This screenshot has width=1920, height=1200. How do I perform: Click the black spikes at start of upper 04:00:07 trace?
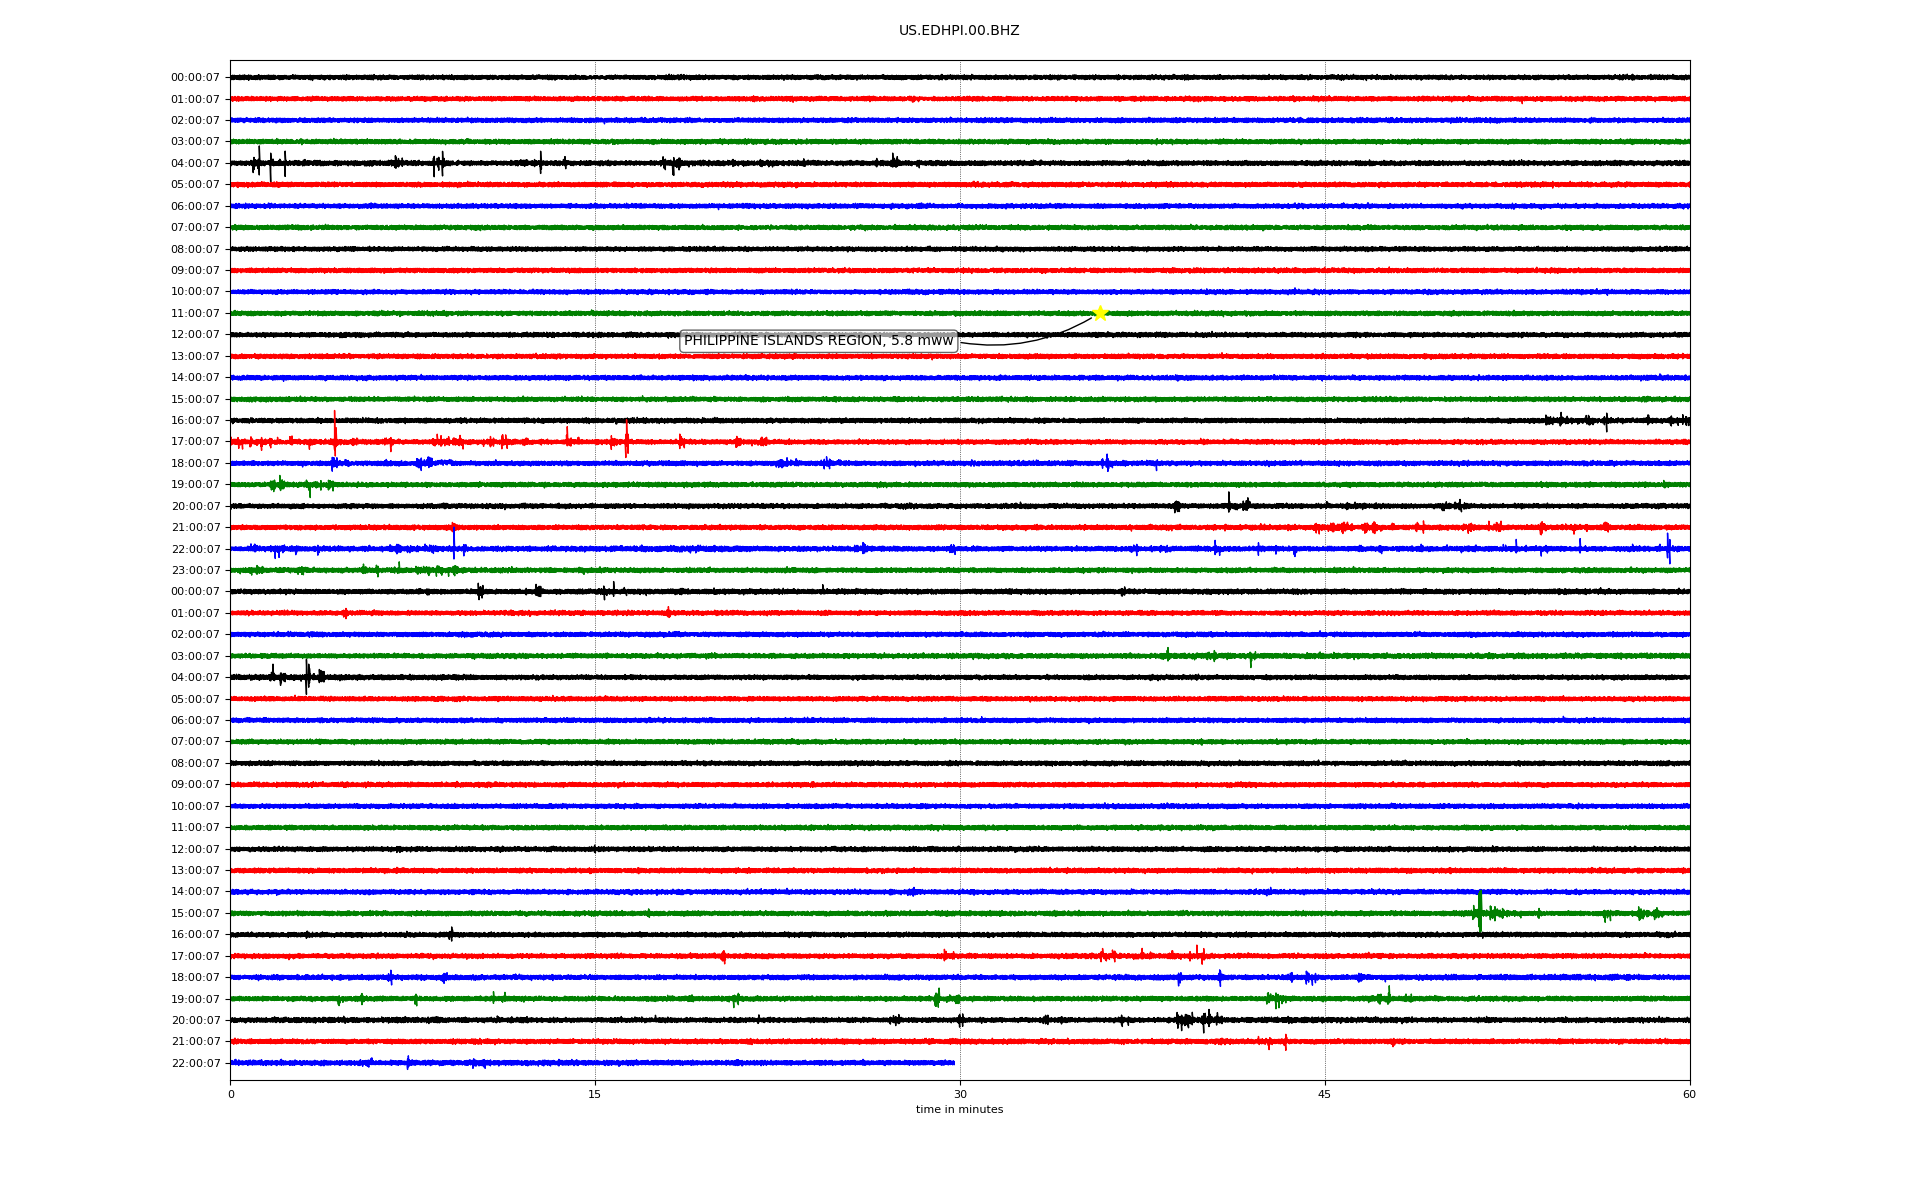pyautogui.click(x=268, y=163)
